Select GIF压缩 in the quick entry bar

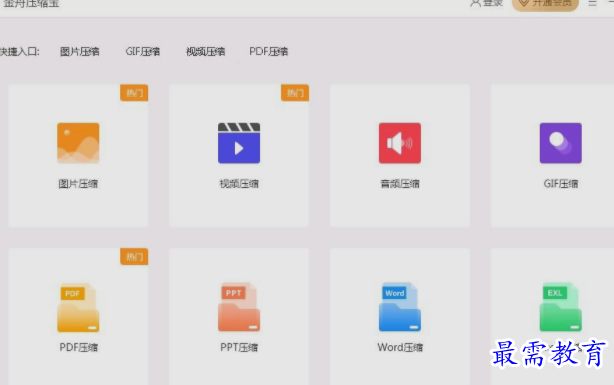pos(143,52)
